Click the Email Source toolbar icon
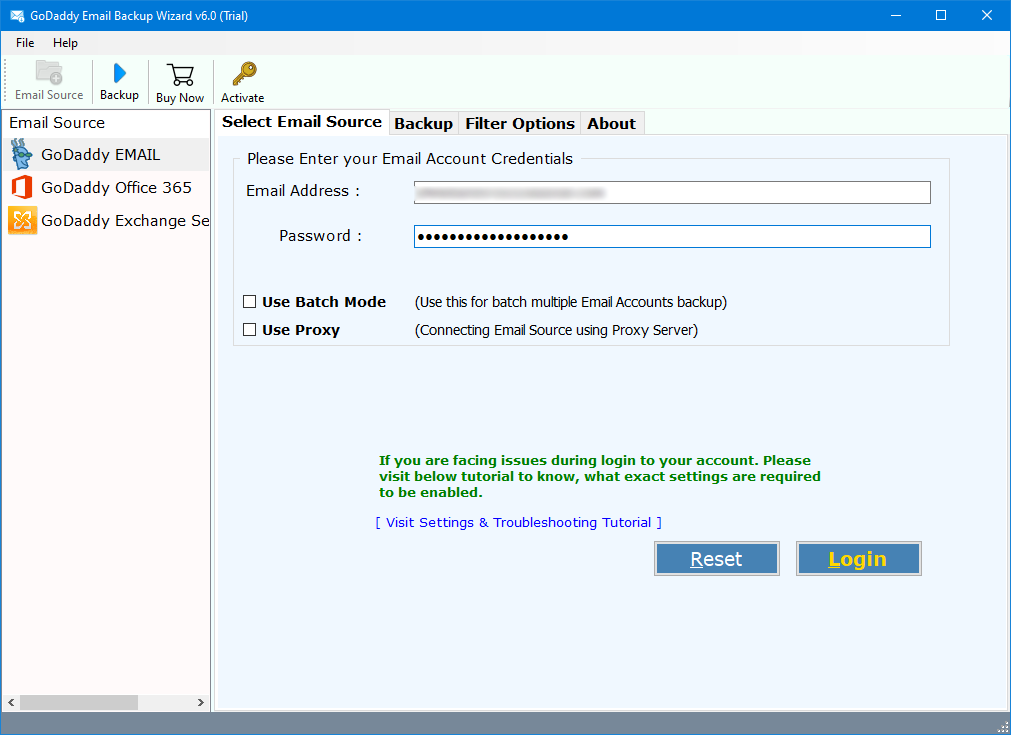The image size is (1011, 735). (49, 72)
